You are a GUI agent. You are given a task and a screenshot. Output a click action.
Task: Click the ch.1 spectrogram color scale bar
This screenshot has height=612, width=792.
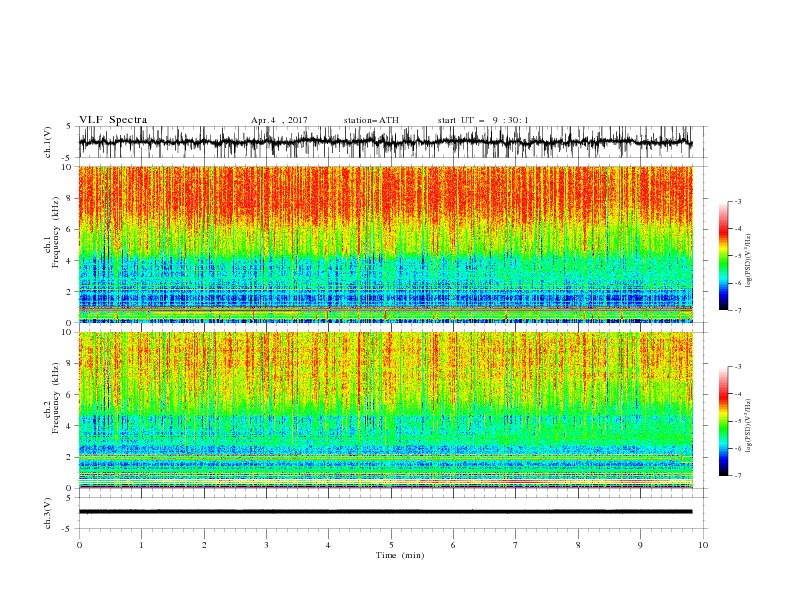point(724,256)
